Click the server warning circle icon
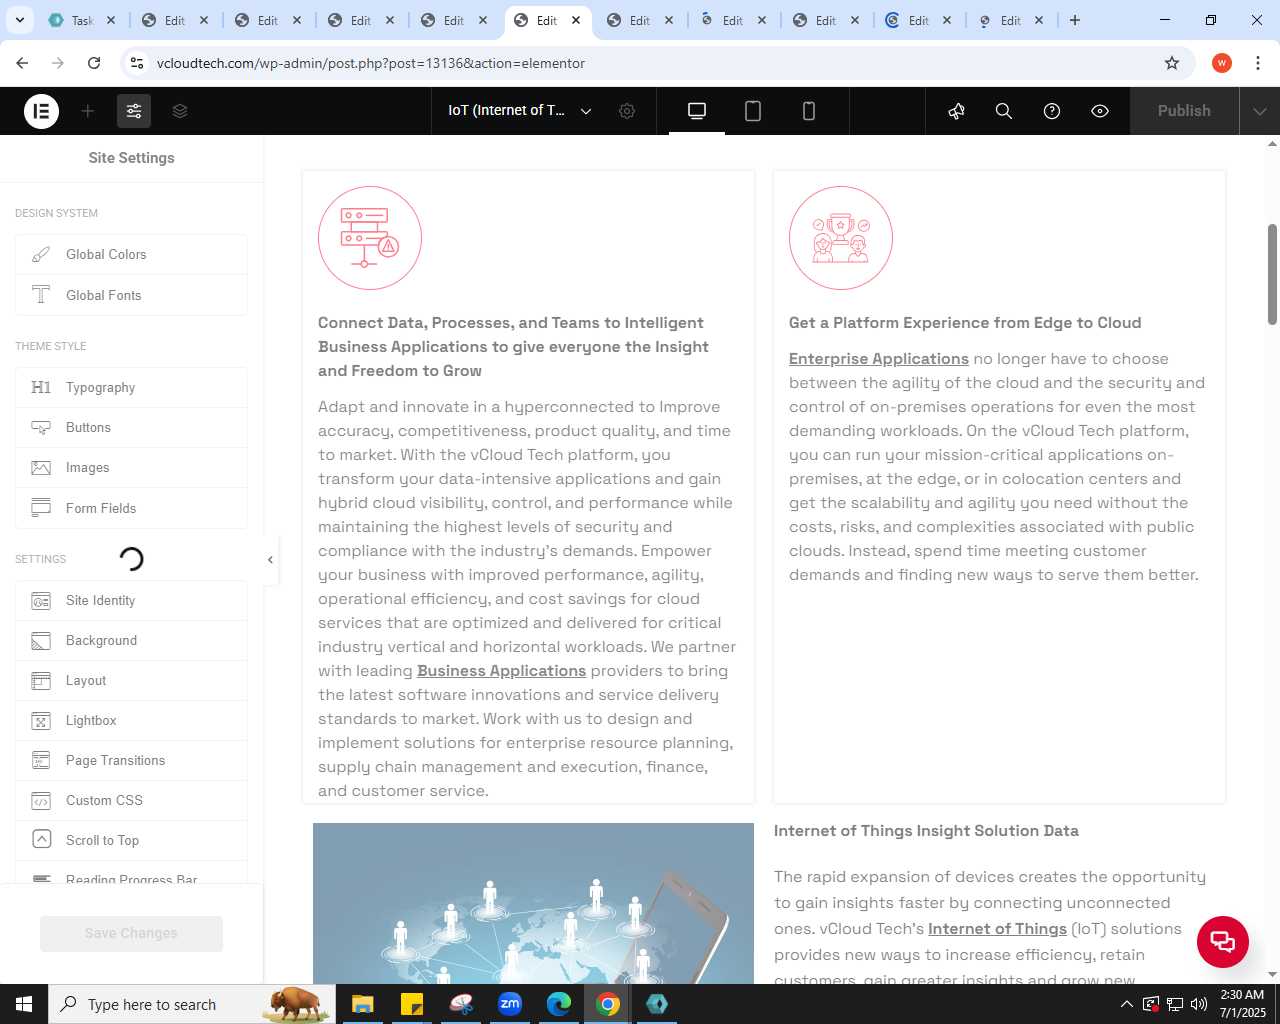The image size is (1280, 1024). coord(370,238)
